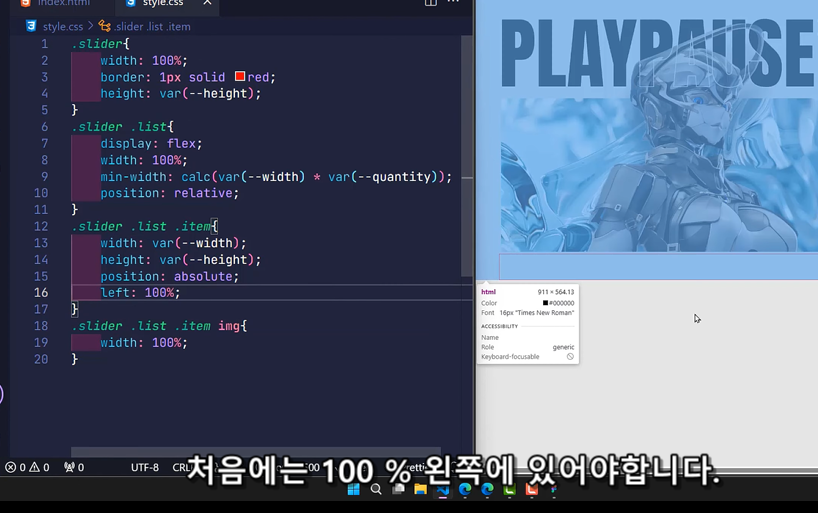818x513 pixels.
Task: Click 'position: relative;' code line
Action: click(x=170, y=193)
